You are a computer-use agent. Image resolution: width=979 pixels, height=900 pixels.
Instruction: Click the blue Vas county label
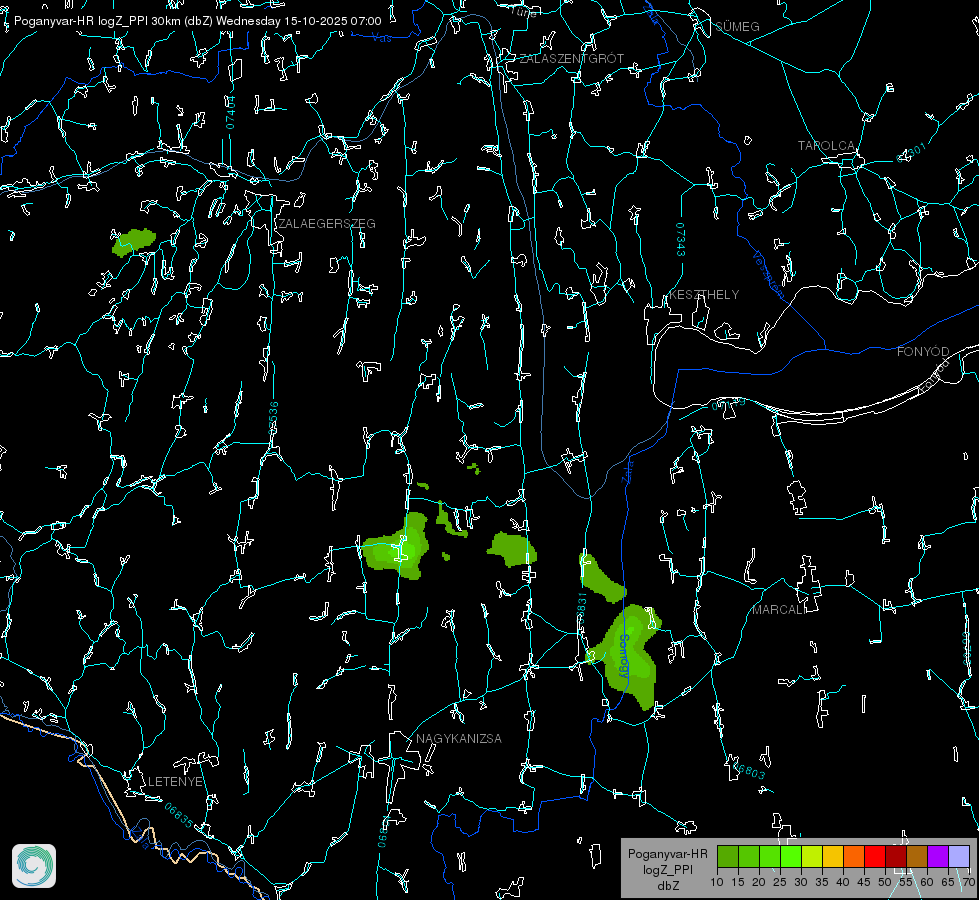tap(381, 38)
